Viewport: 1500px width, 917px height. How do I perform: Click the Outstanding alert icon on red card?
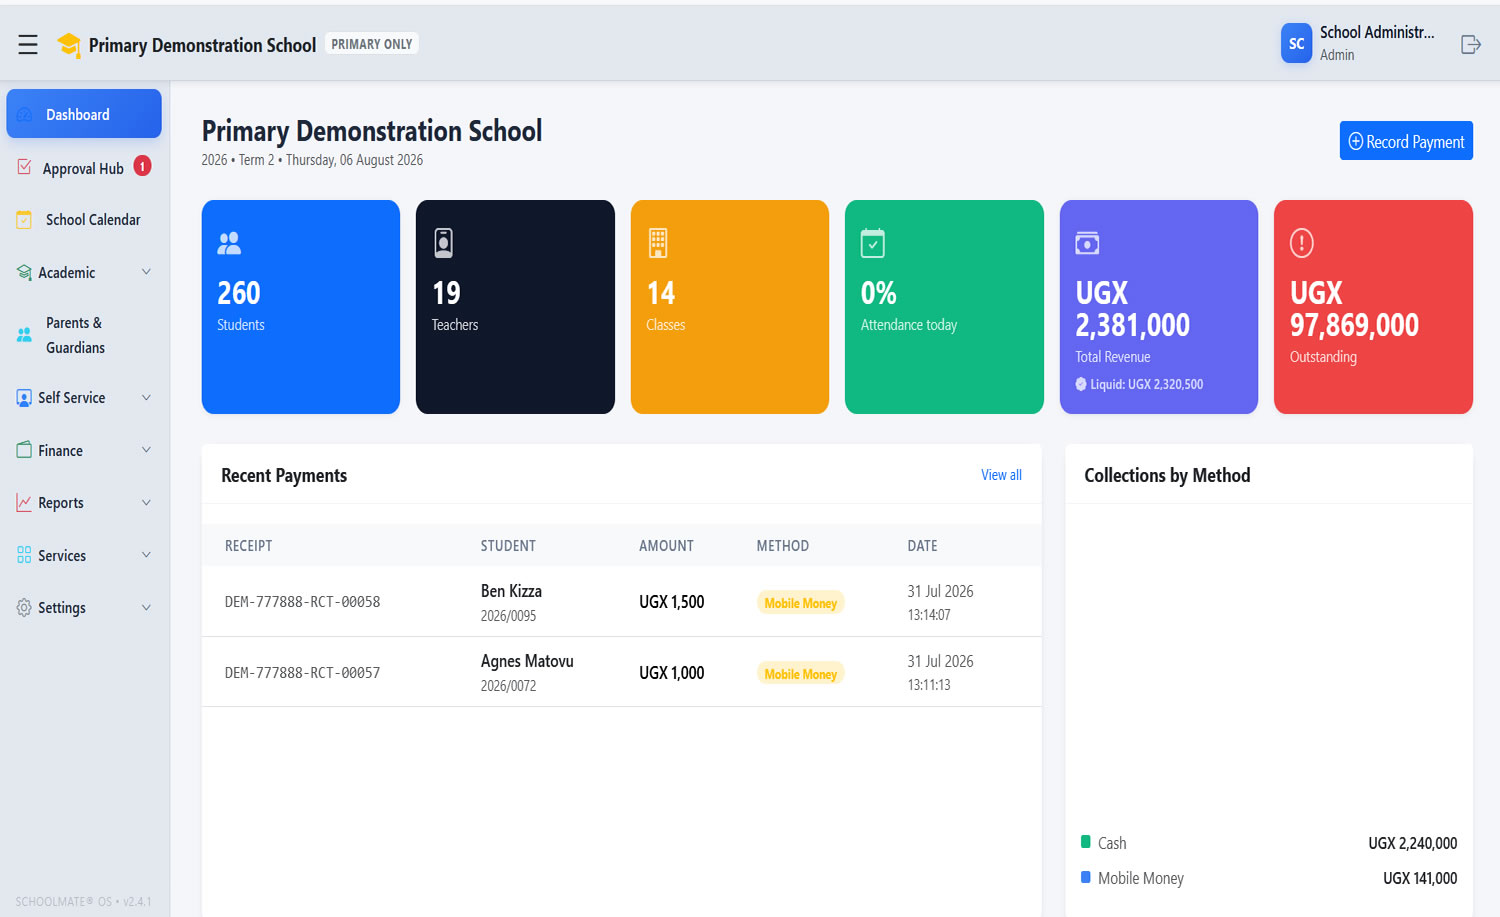point(1302,243)
